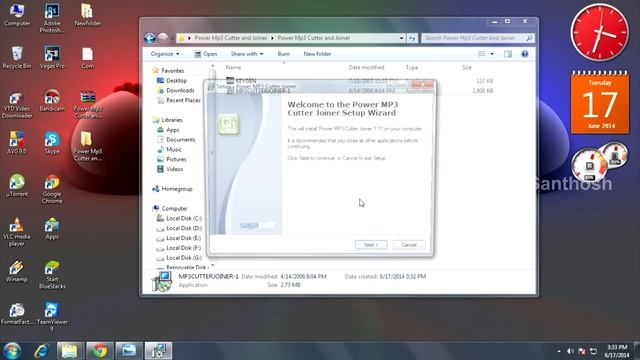Click the Apps library in navigation pane
Viewport: 640px width, 360px height.
click(168, 130)
